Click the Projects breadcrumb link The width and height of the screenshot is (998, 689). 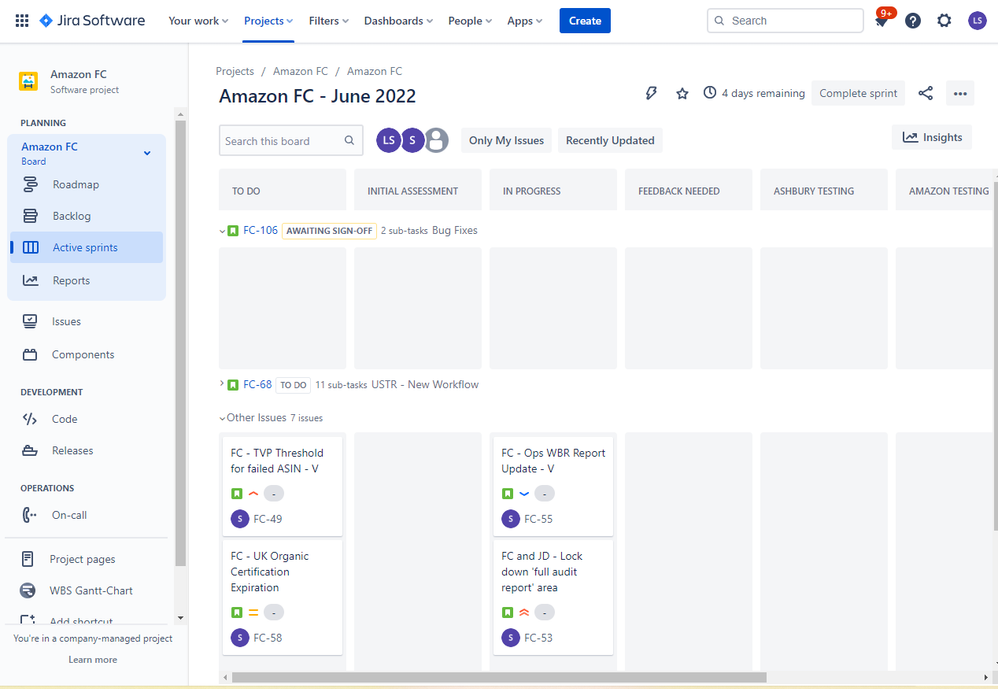point(235,71)
